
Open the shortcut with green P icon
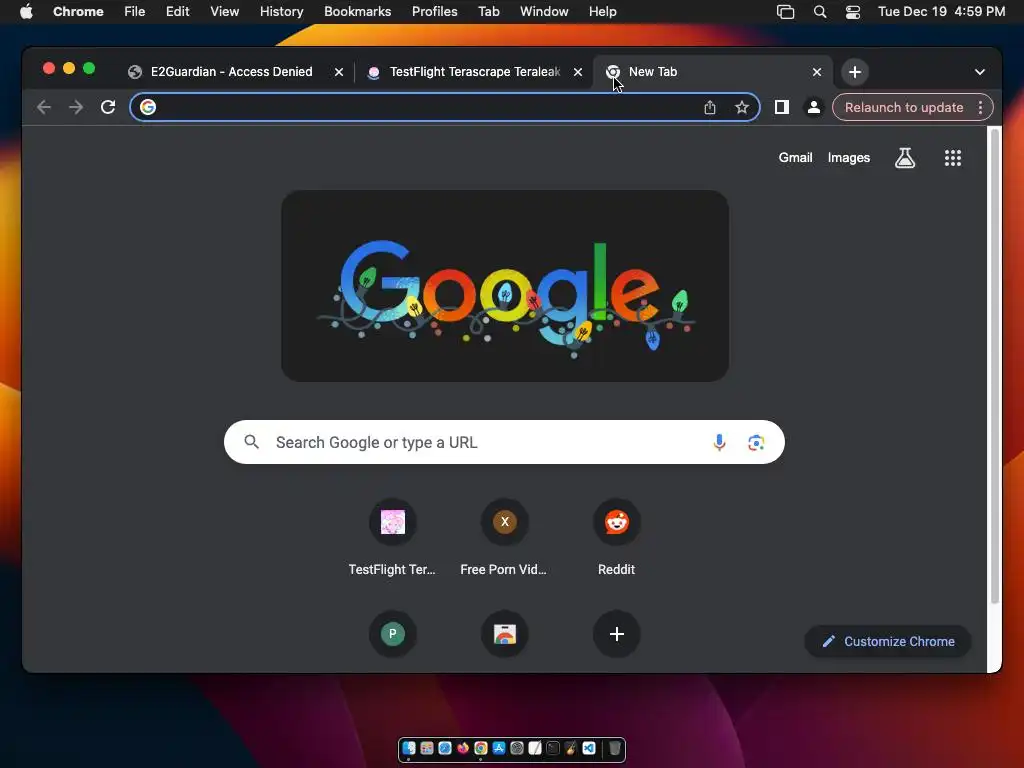pos(392,633)
